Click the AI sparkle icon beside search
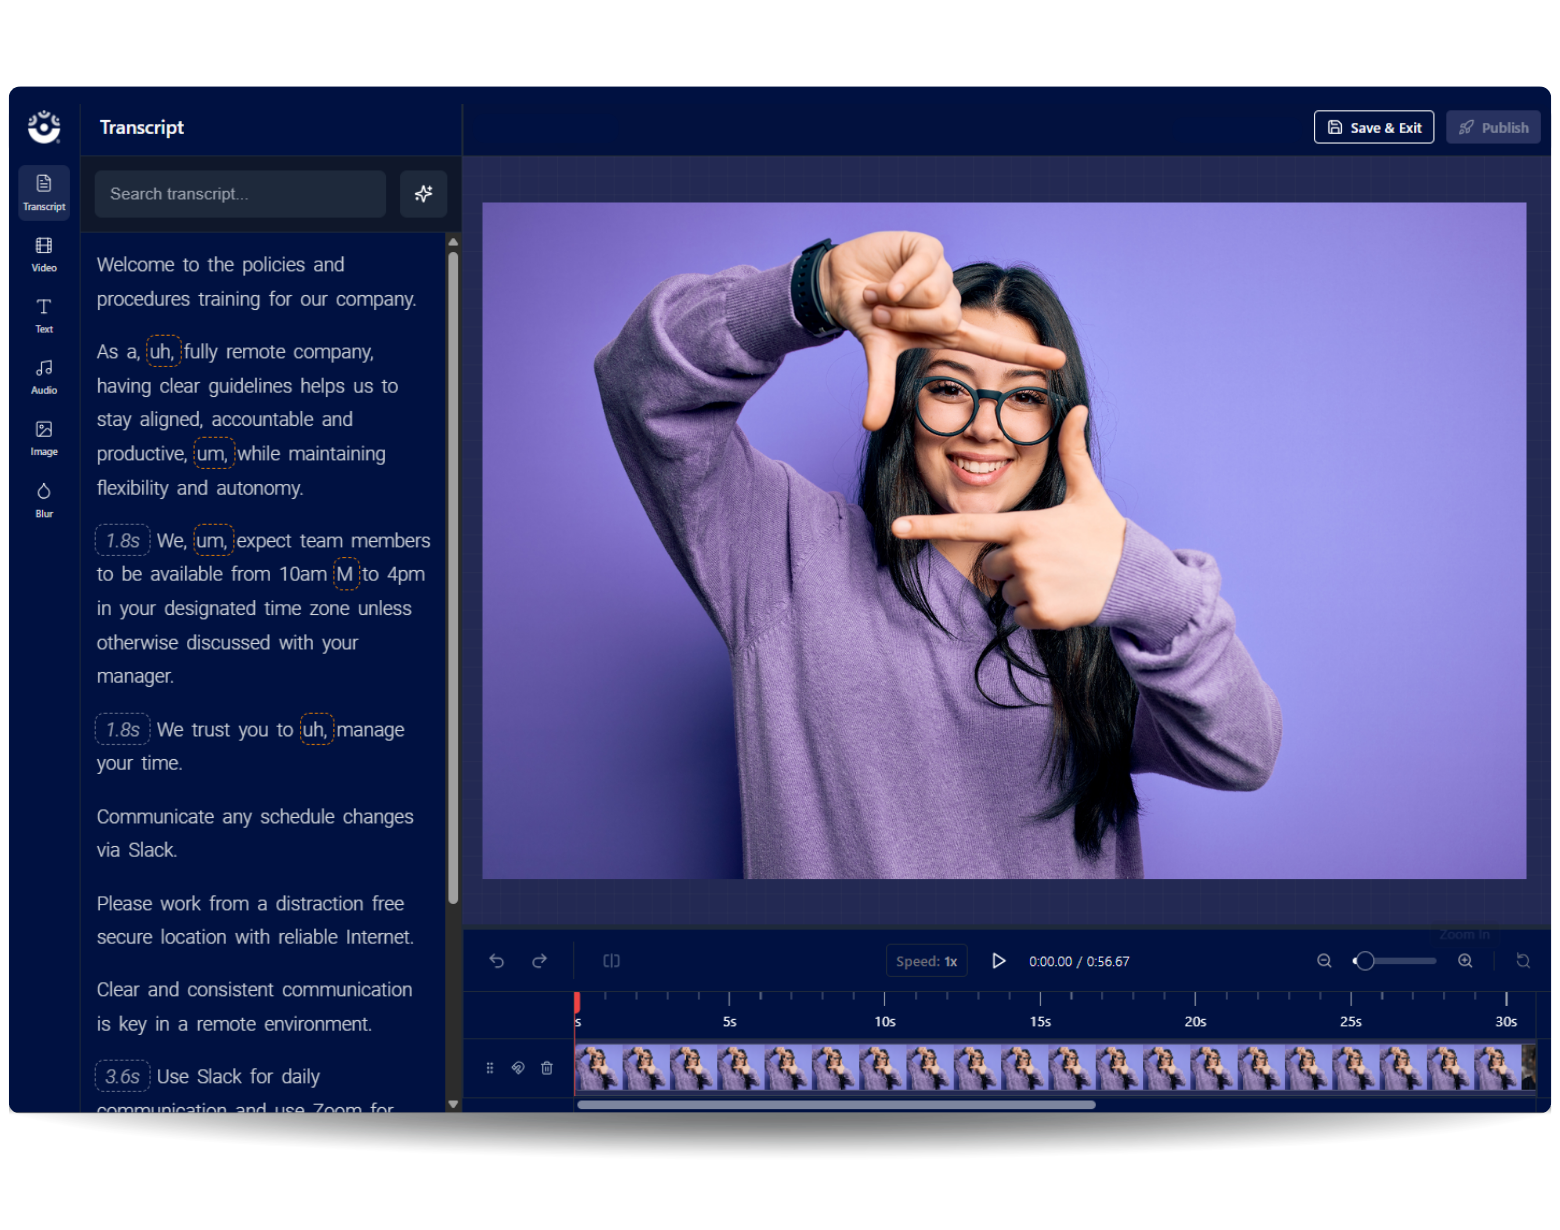The height and width of the screenshot is (1230, 1560). [x=423, y=194]
